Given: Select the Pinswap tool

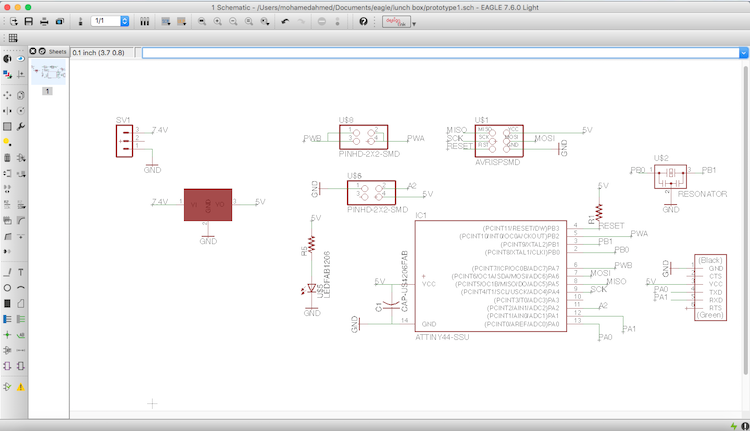Looking at the screenshot, I should point(7,174).
